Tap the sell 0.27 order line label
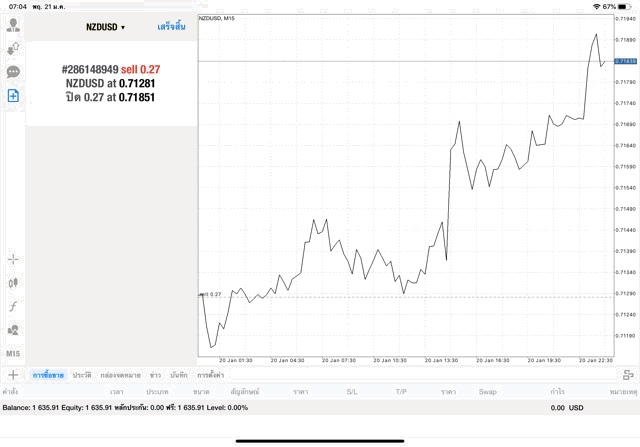The height and width of the screenshot is (447, 640). coord(211,294)
